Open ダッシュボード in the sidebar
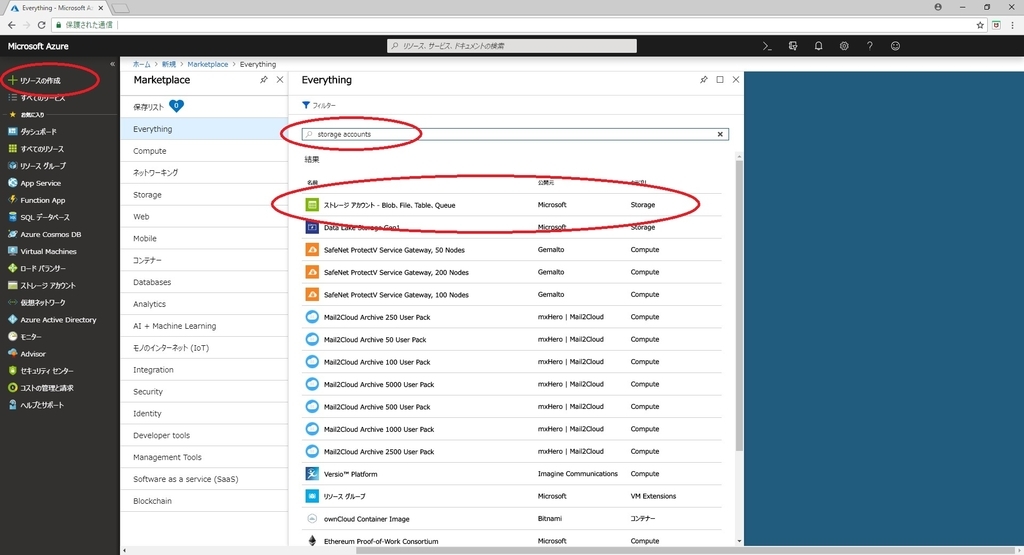 pos(33,132)
